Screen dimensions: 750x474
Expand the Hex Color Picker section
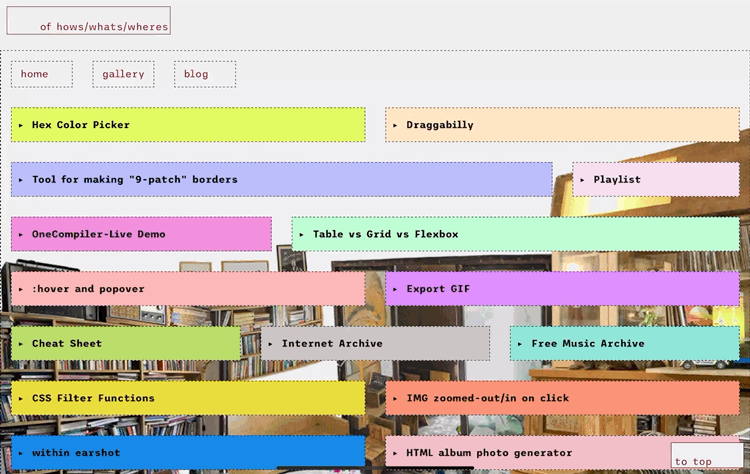(x=81, y=125)
